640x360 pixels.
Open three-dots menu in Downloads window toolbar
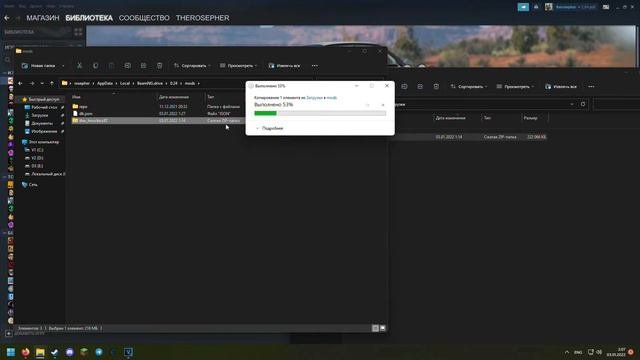pyautogui.click(x=591, y=87)
